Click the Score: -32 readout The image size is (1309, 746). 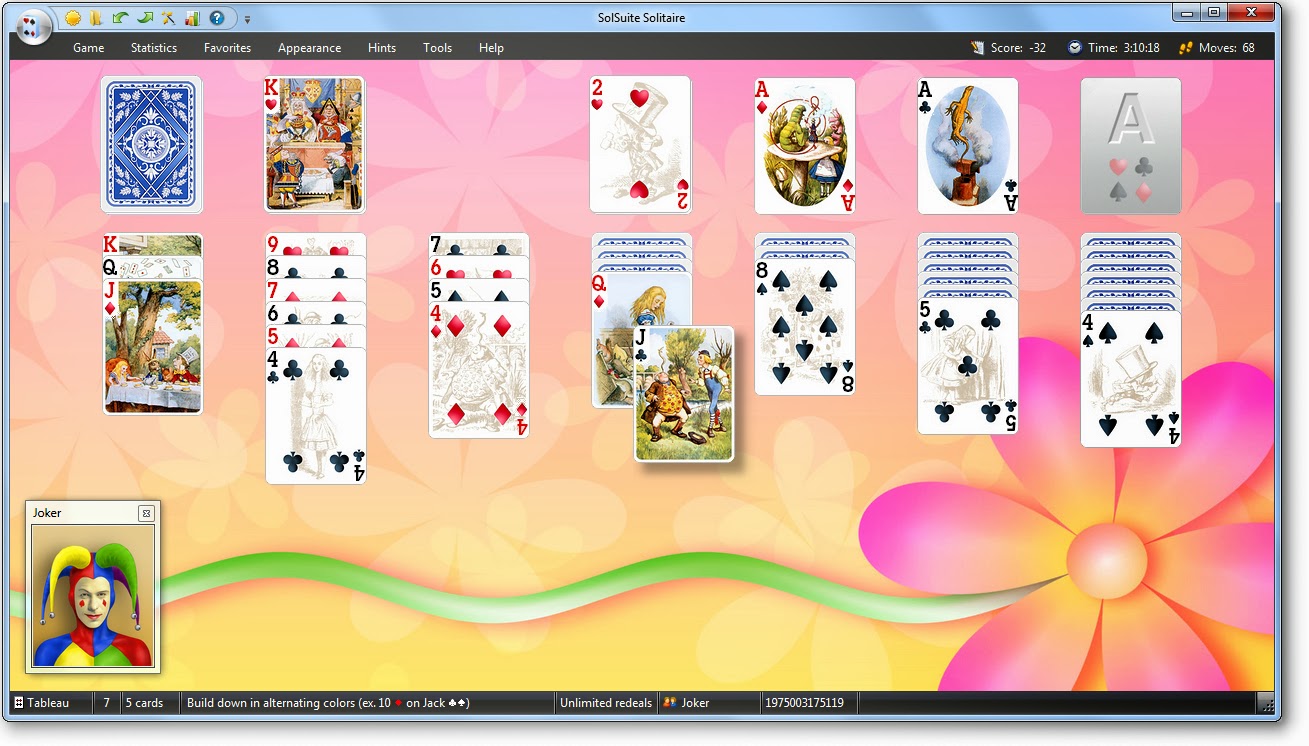pos(1018,48)
